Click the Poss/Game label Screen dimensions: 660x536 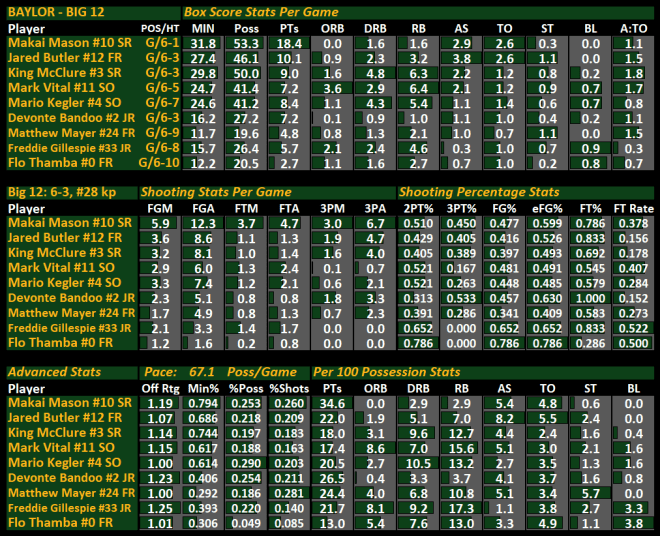tap(262, 372)
